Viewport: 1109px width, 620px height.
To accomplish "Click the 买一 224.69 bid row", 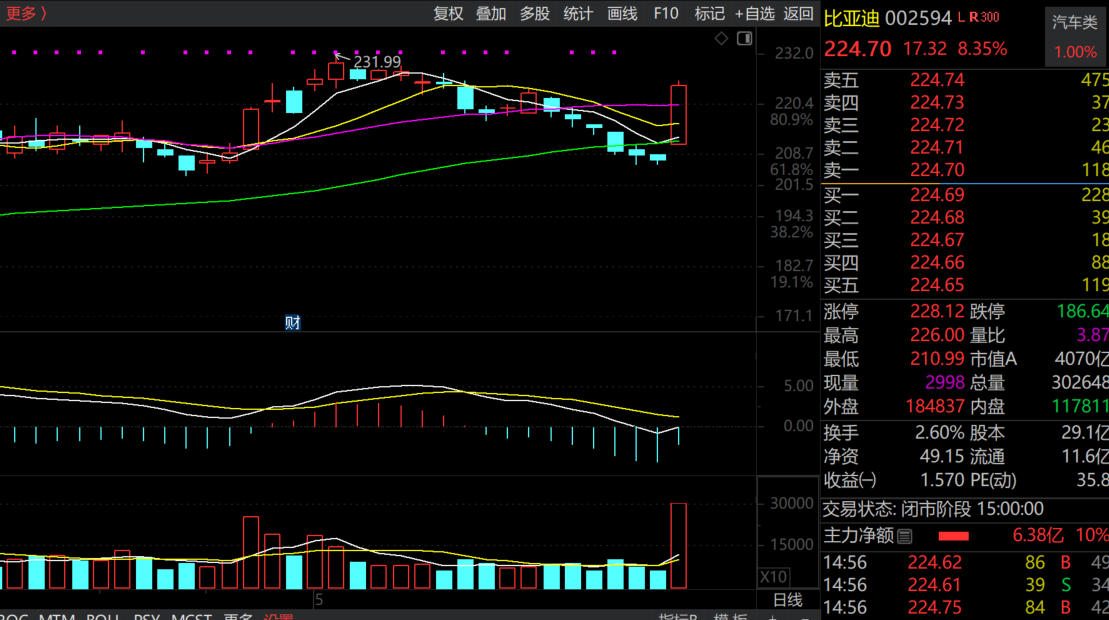I will (x=965, y=195).
